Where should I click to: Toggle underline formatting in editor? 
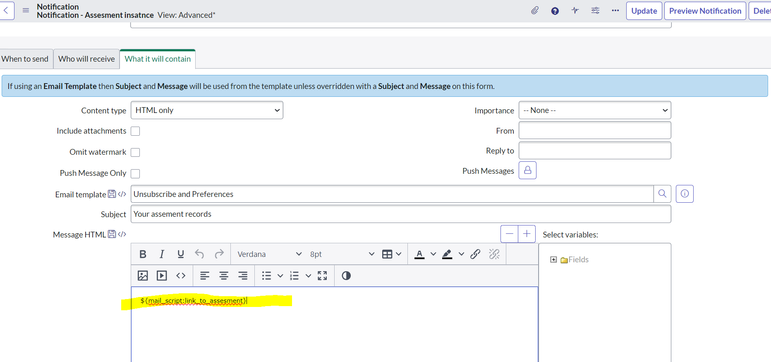(180, 254)
